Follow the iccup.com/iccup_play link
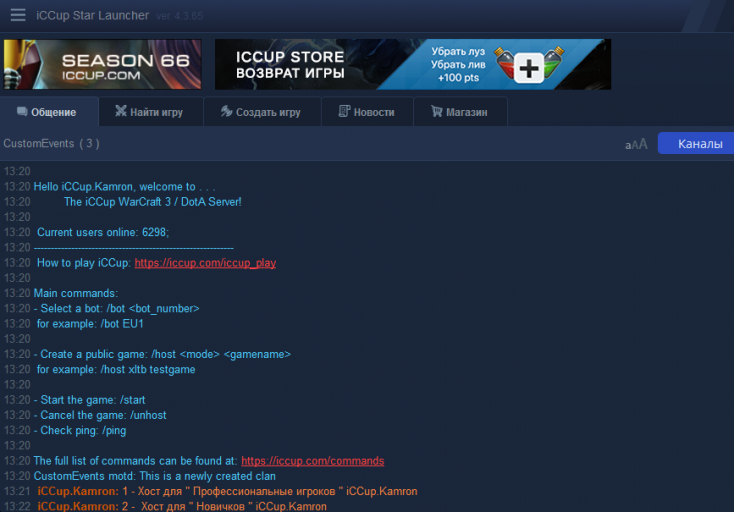This screenshot has width=734, height=512. (x=205, y=263)
